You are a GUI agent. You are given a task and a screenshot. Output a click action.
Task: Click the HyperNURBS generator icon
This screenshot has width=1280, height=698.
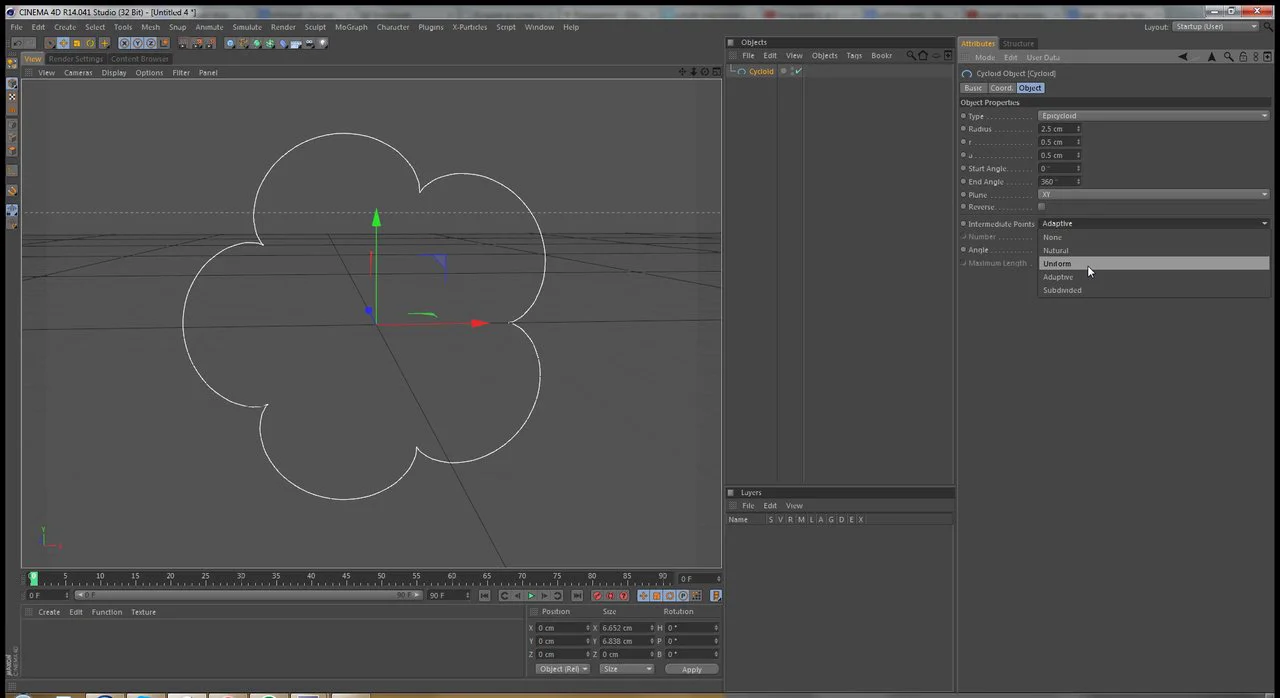click(x=256, y=43)
